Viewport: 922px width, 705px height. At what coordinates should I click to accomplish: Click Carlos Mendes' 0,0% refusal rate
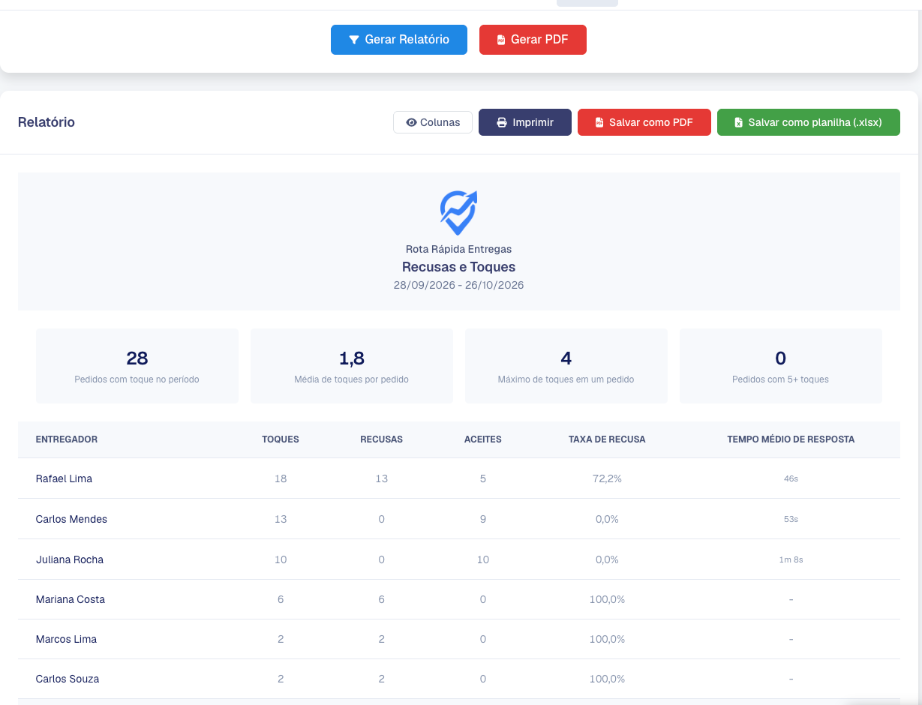click(607, 519)
